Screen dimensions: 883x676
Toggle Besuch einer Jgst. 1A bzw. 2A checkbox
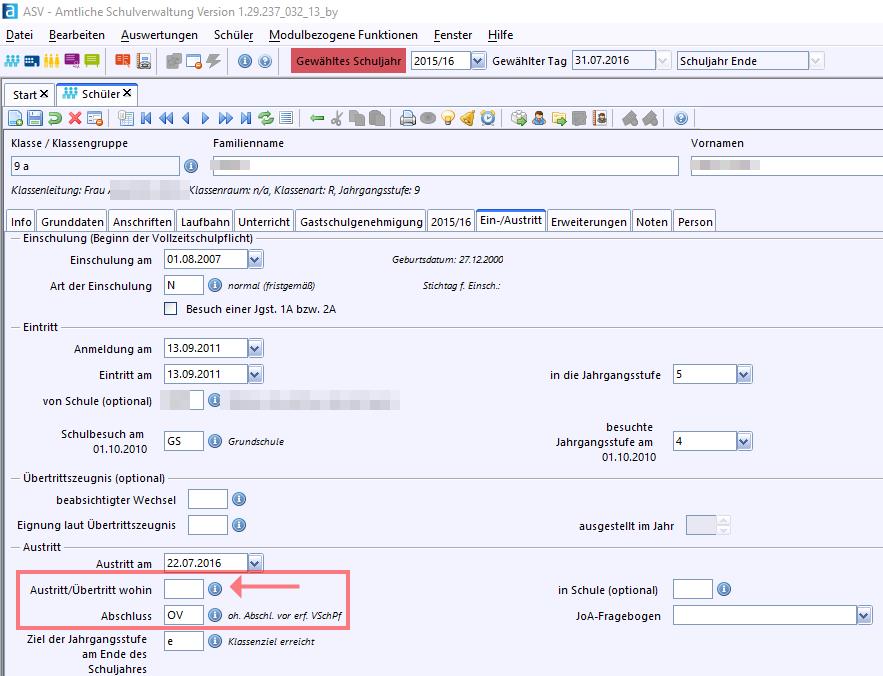(x=171, y=309)
